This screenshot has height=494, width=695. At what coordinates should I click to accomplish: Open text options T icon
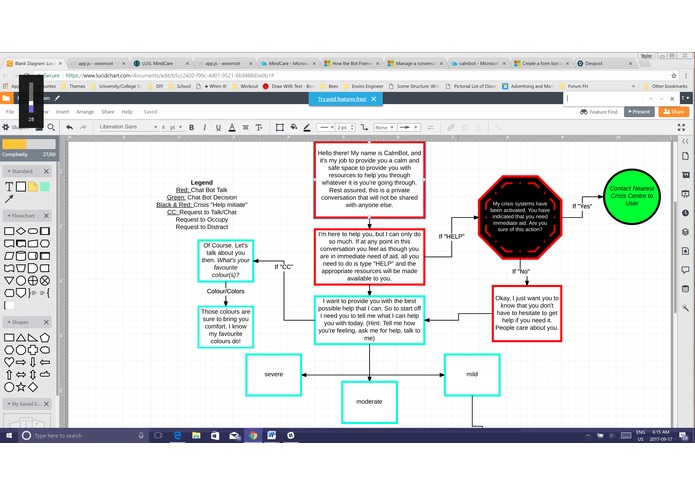coord(259,128)
